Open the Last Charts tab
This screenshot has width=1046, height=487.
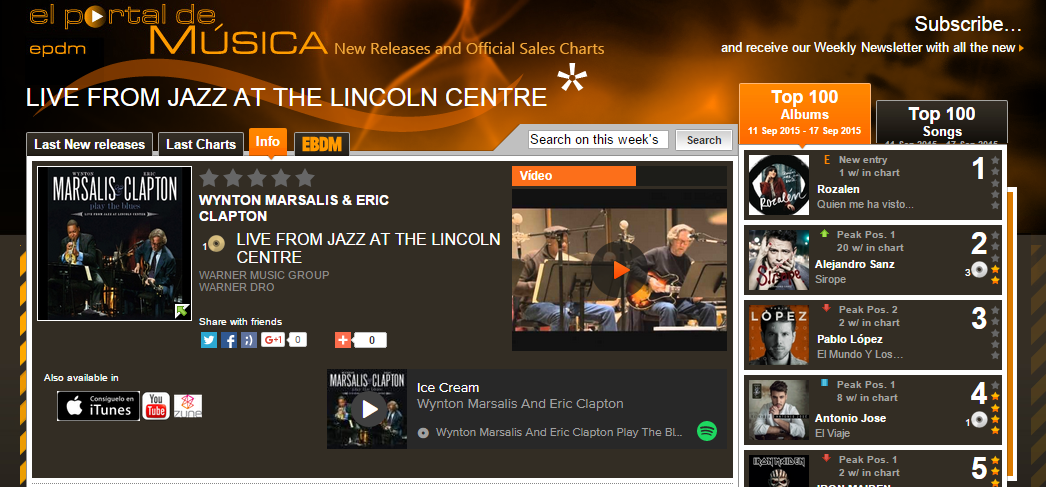[x=201, y=144]
